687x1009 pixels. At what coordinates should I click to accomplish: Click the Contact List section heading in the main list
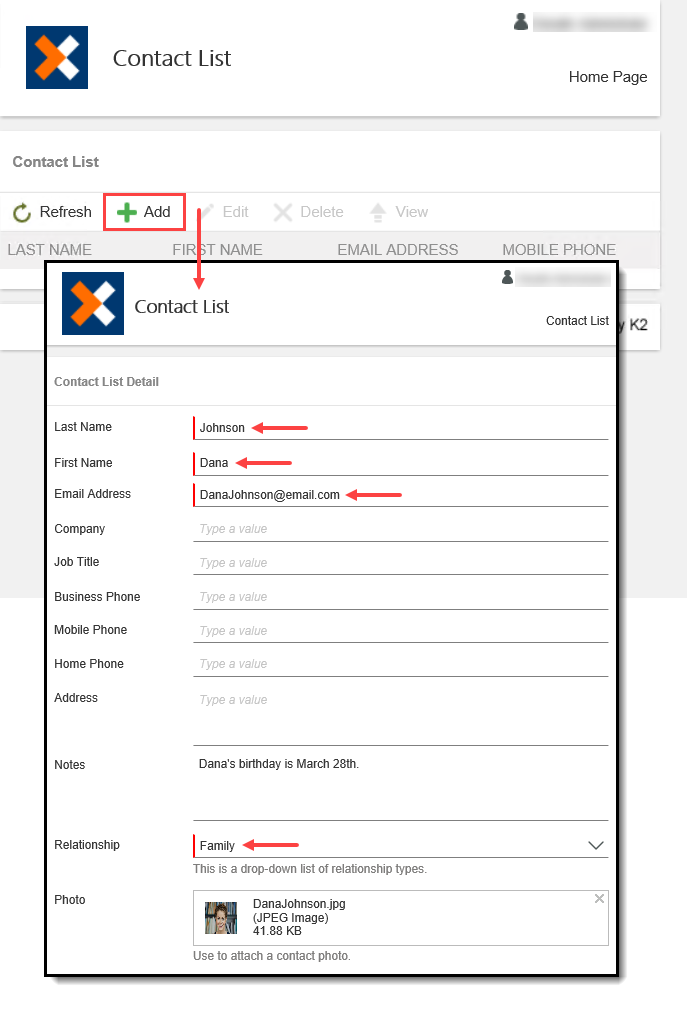tap(55, 162)
